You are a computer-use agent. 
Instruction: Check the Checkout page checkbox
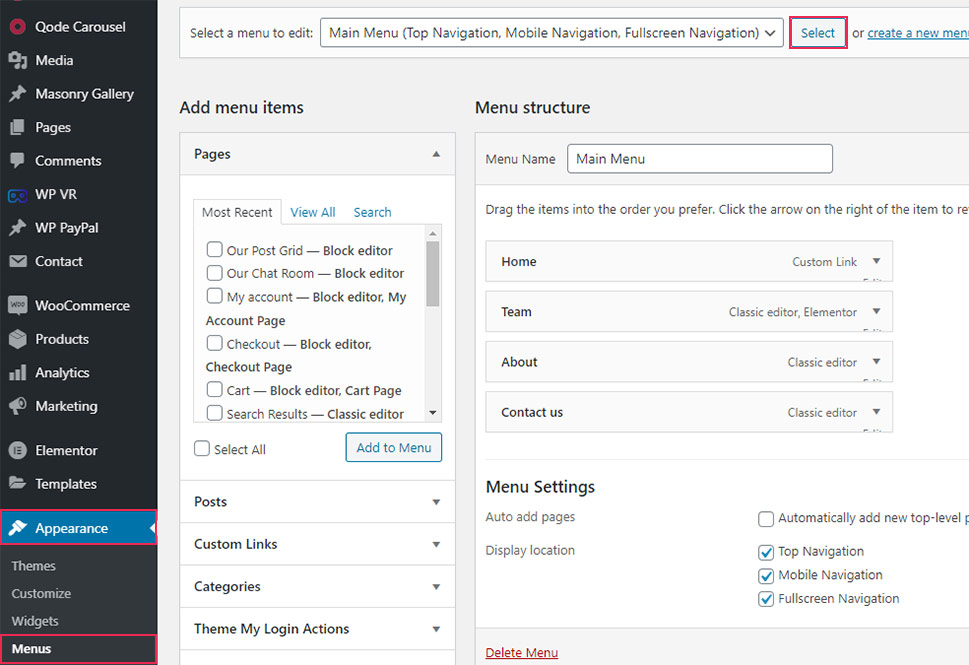click(x=214, y=342)
